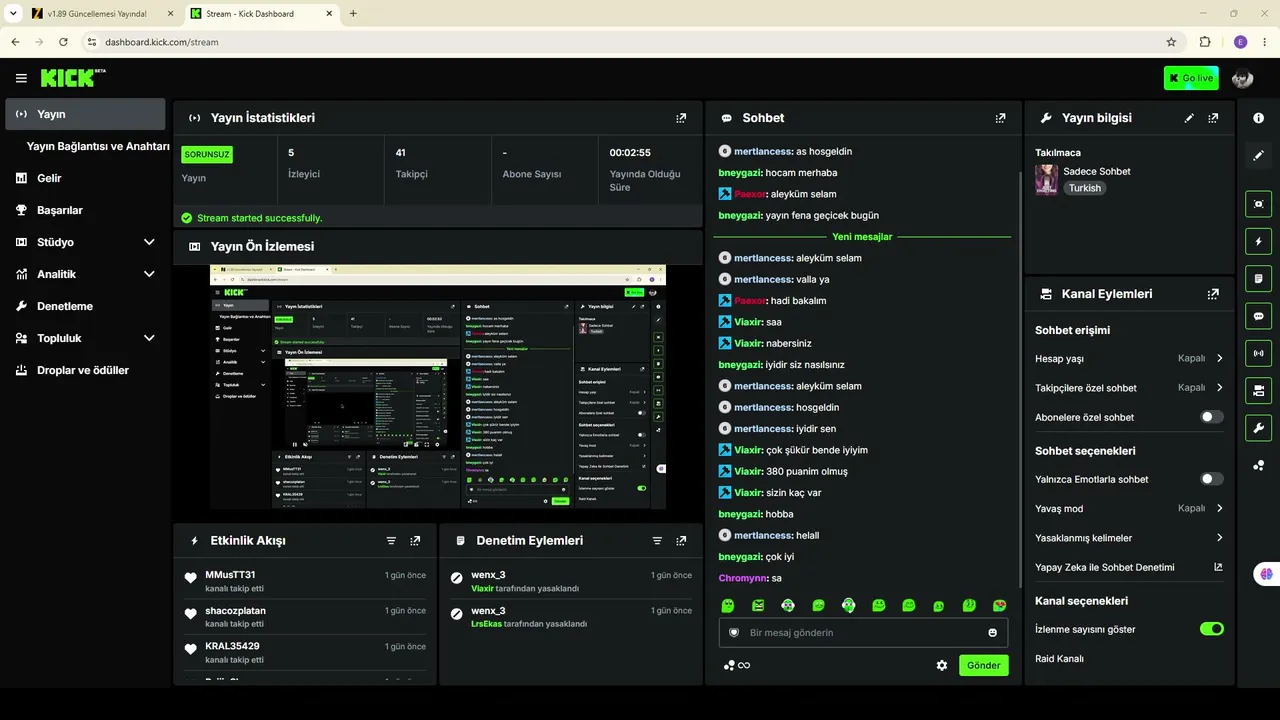The height and width of the screenshot is (720, 1280).
Task: Click the Go live button
Action: coord(1191,78)
